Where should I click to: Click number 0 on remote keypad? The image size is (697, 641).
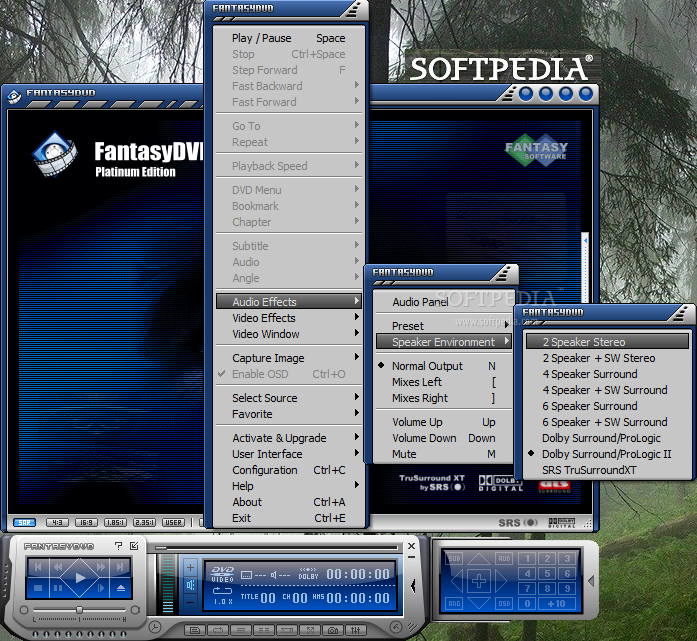click(527, 603)
